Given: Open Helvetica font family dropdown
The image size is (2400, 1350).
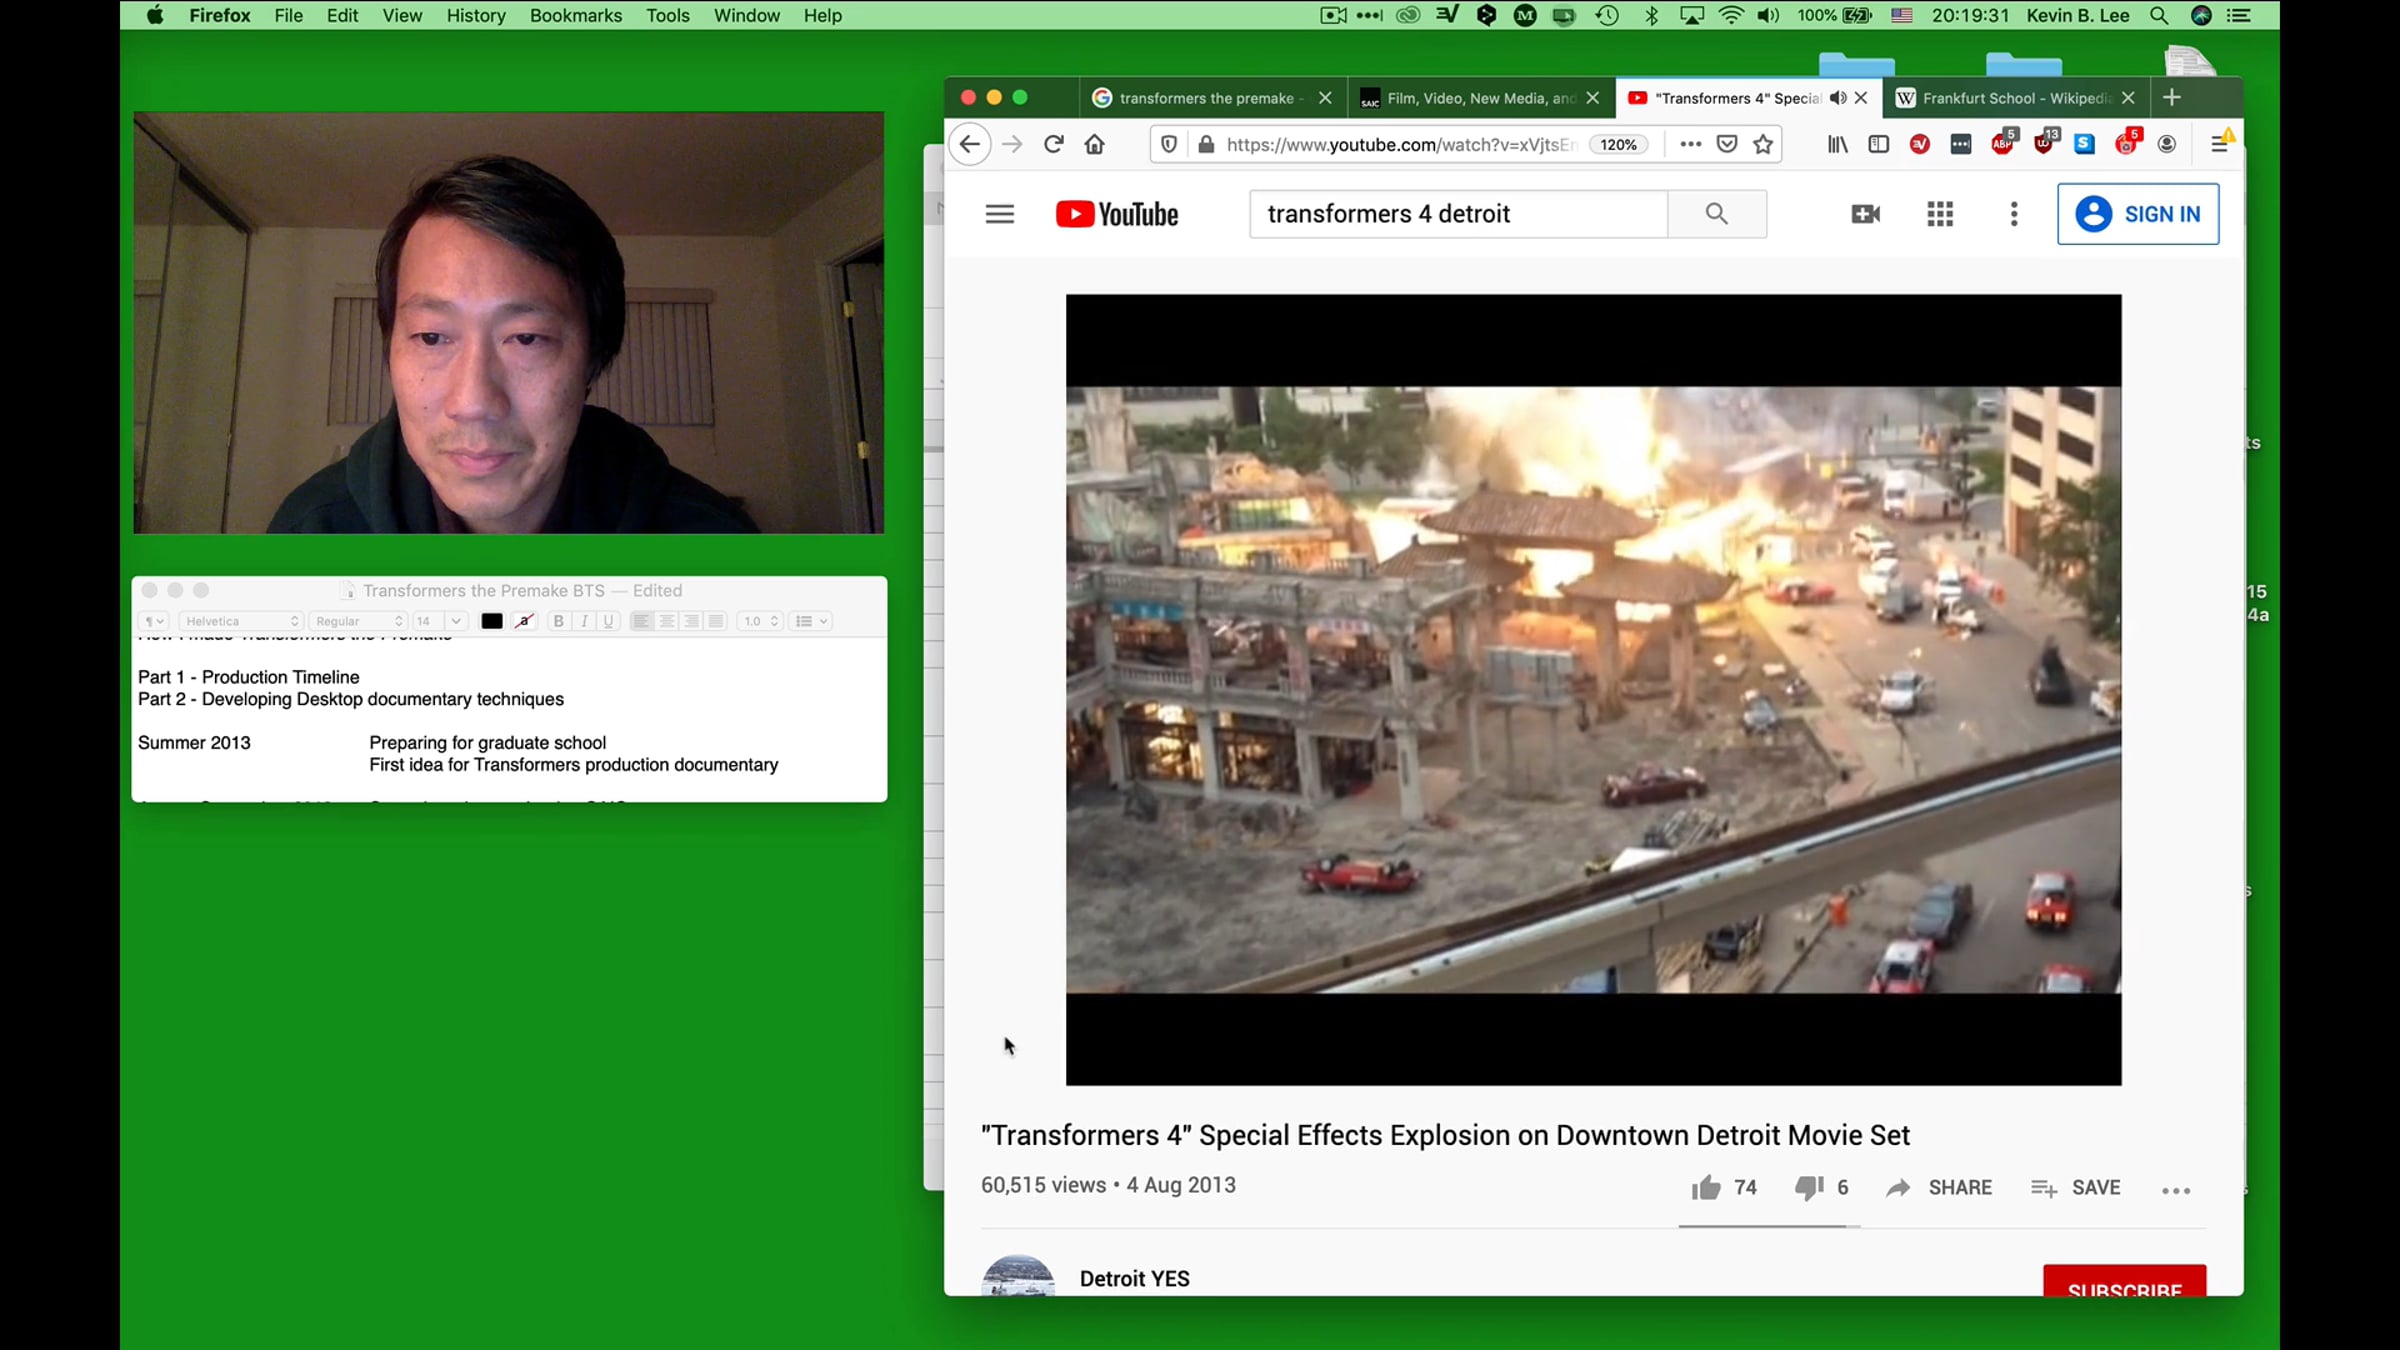Looking at the screenshot, I should tap(240, 621).
